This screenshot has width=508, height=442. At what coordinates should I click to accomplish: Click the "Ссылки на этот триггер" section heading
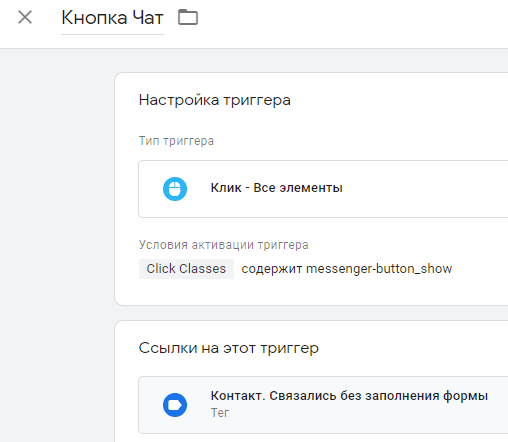(229, 348)
